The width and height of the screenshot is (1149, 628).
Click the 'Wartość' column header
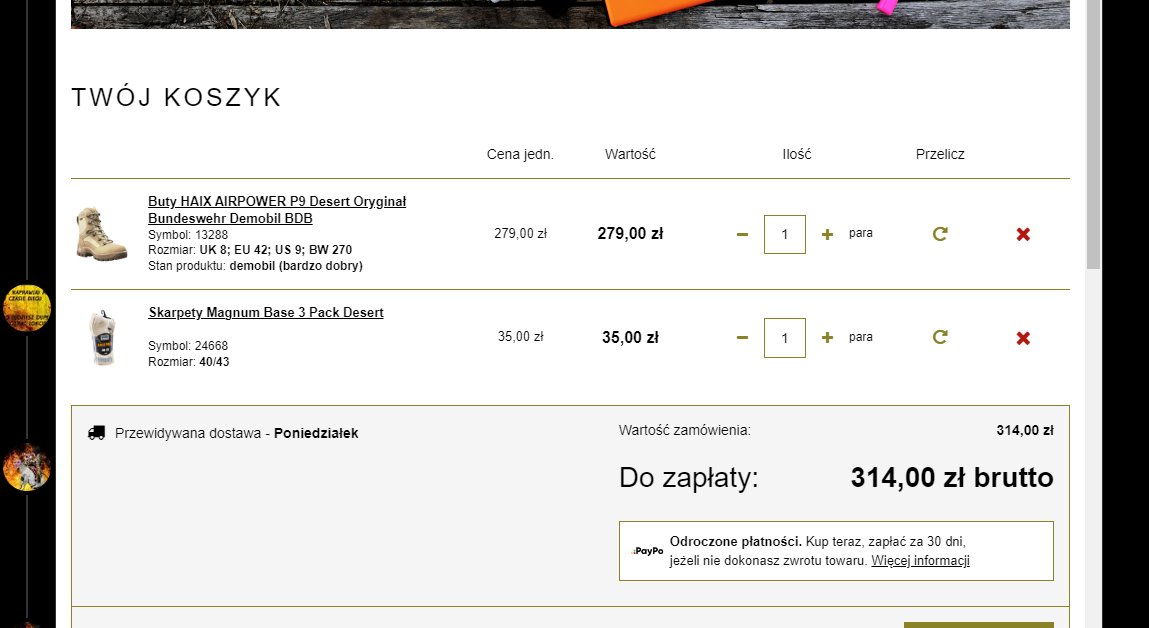coord(630,155)
